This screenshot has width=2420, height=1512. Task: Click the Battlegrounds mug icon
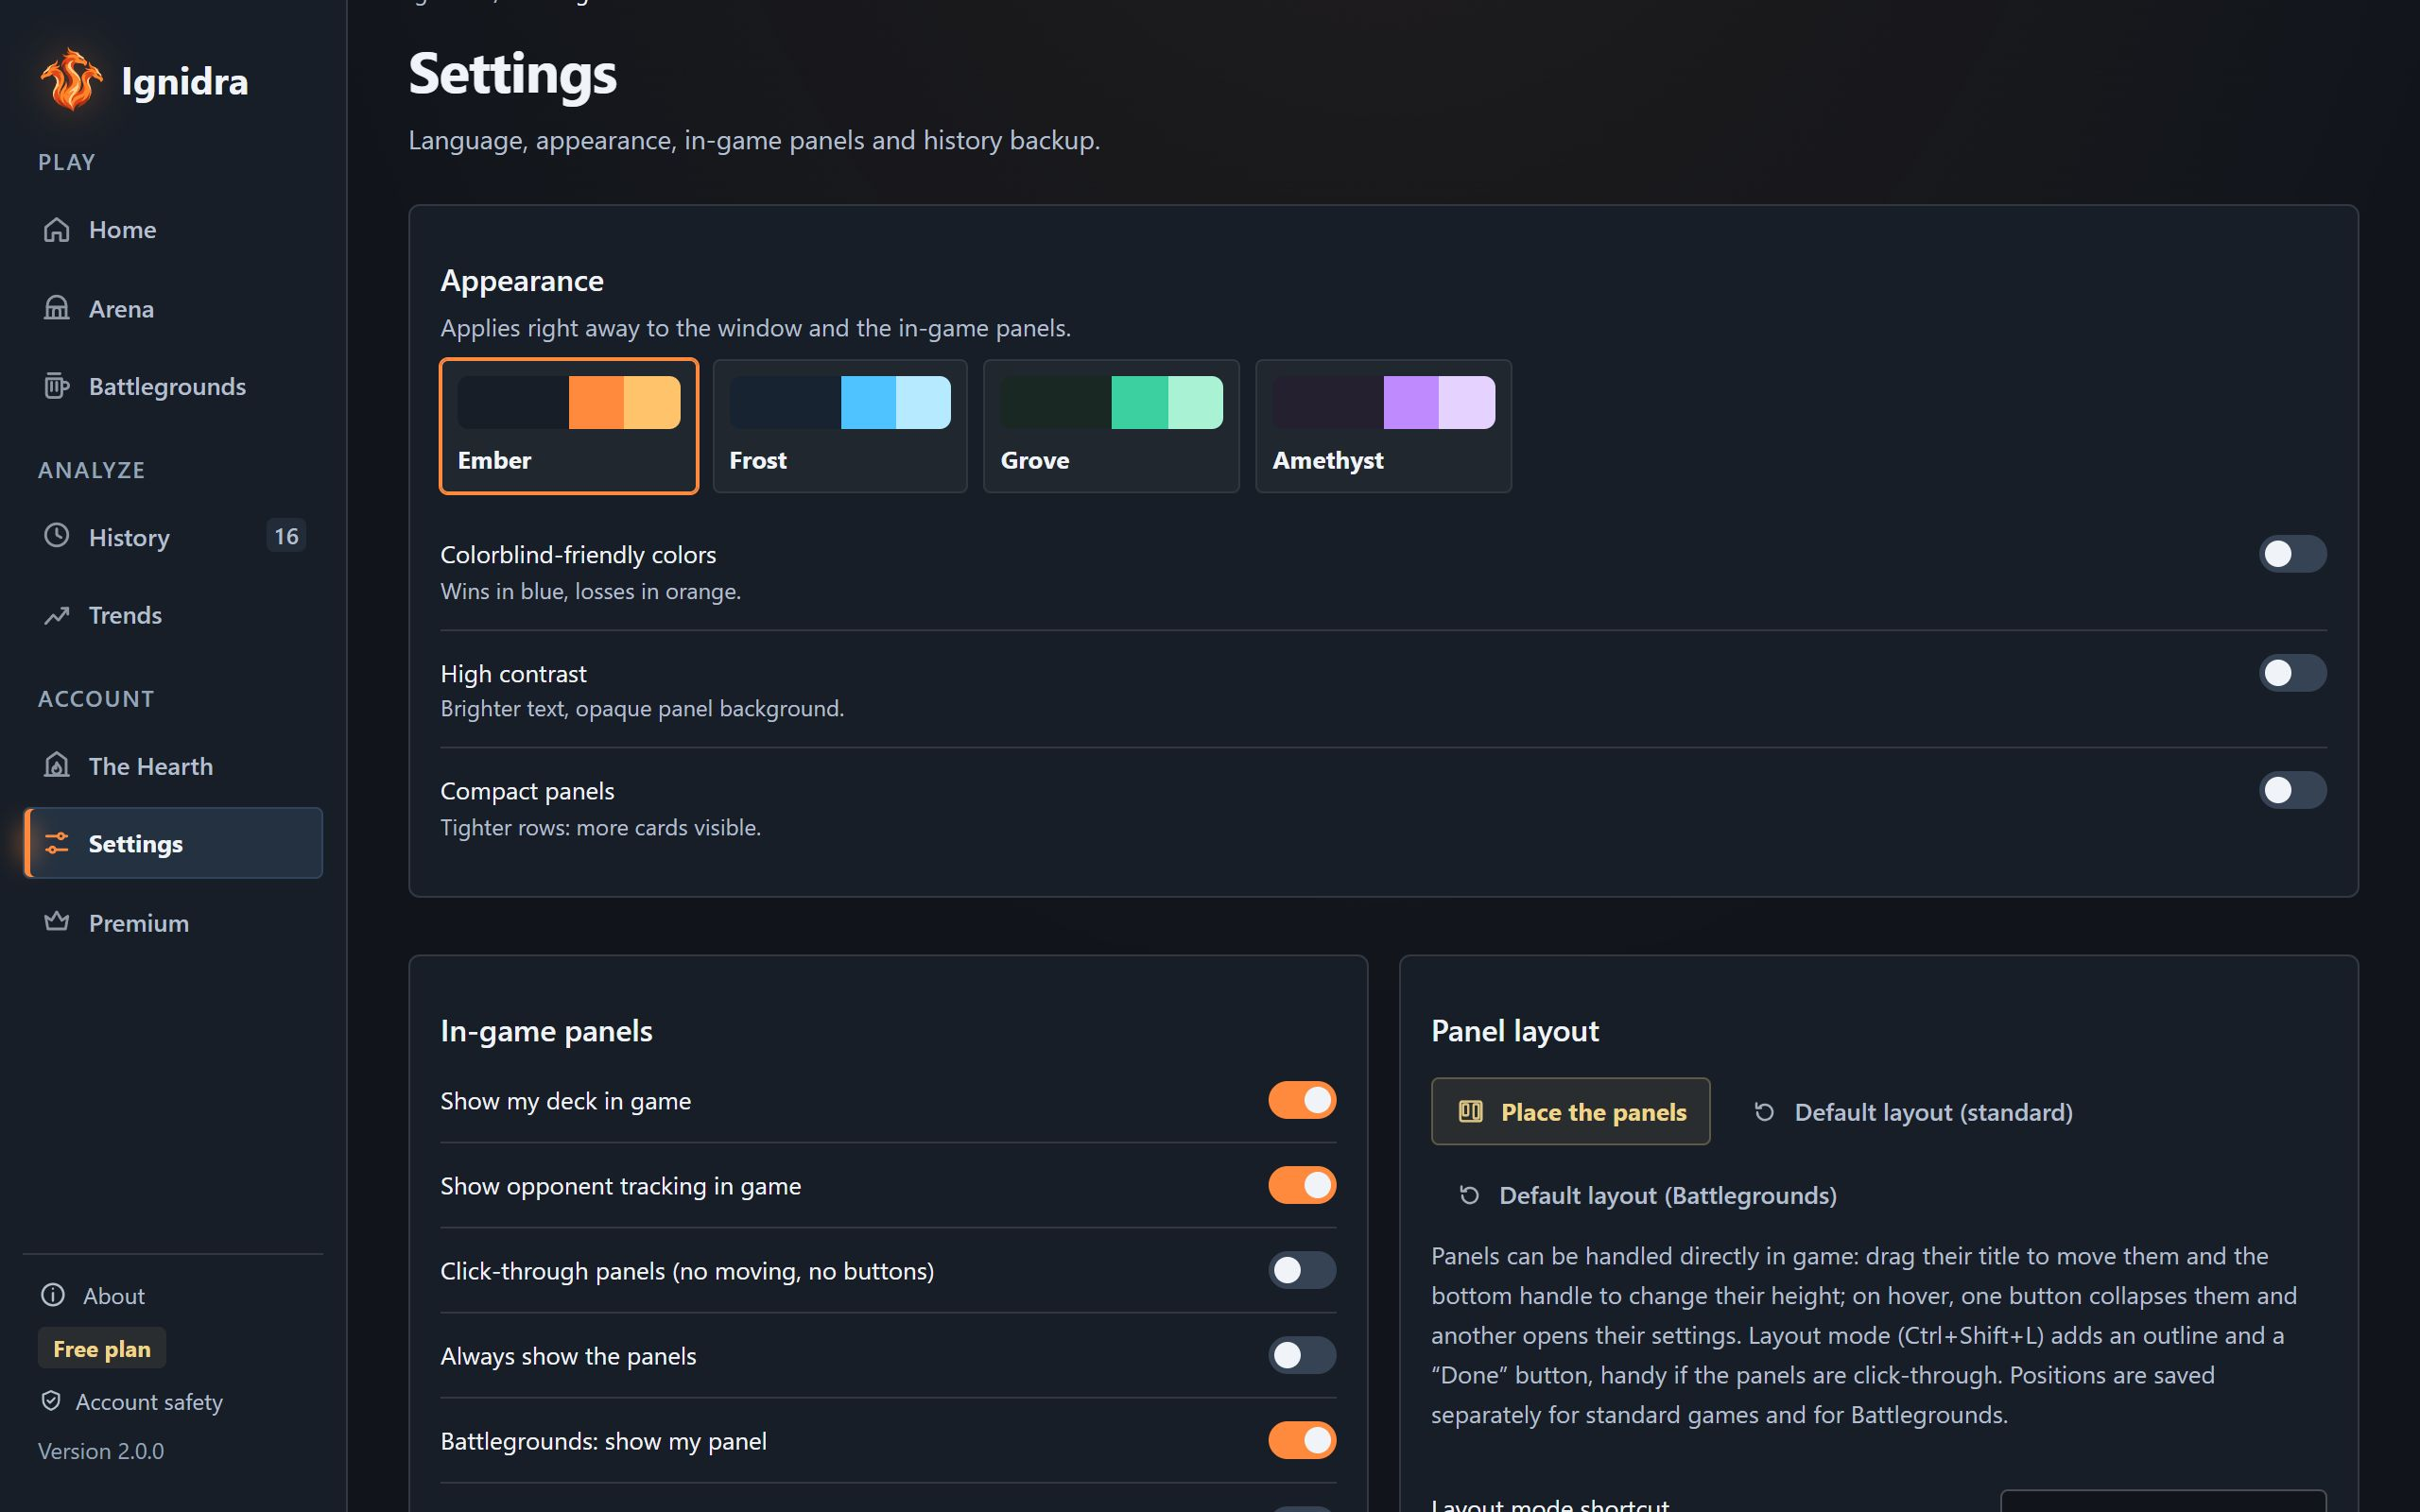tap(57, 386)
